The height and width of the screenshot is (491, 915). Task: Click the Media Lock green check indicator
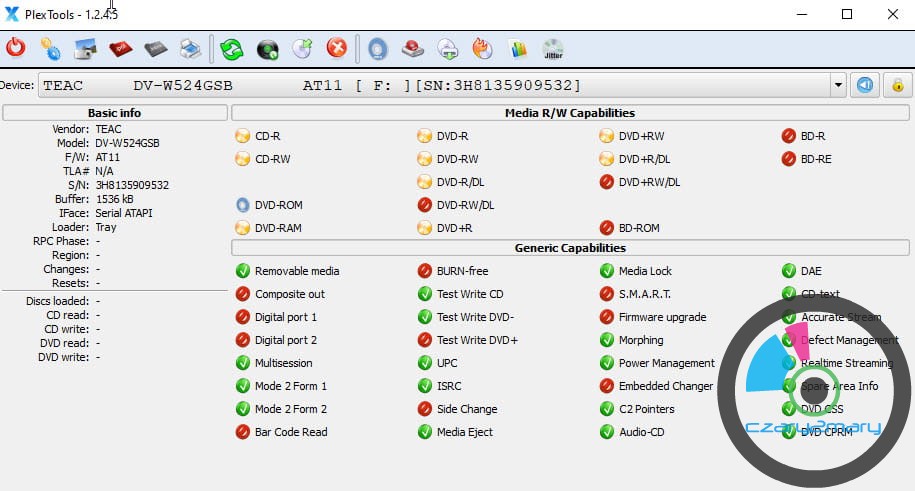click(x=607, y=271)
